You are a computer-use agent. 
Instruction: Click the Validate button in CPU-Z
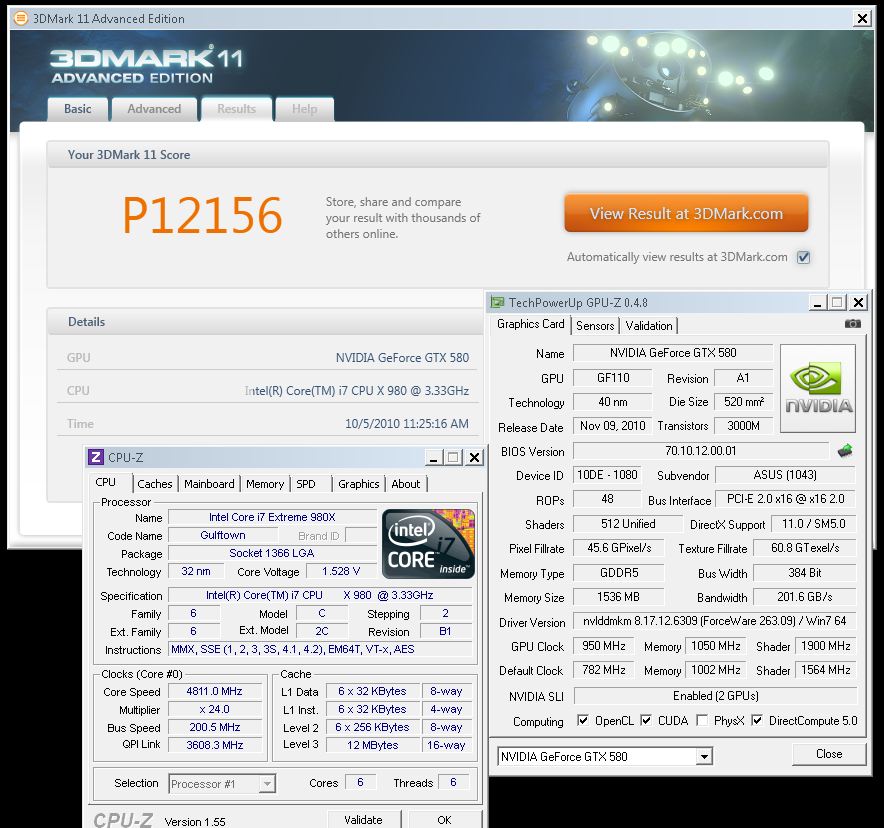(363, 820)
